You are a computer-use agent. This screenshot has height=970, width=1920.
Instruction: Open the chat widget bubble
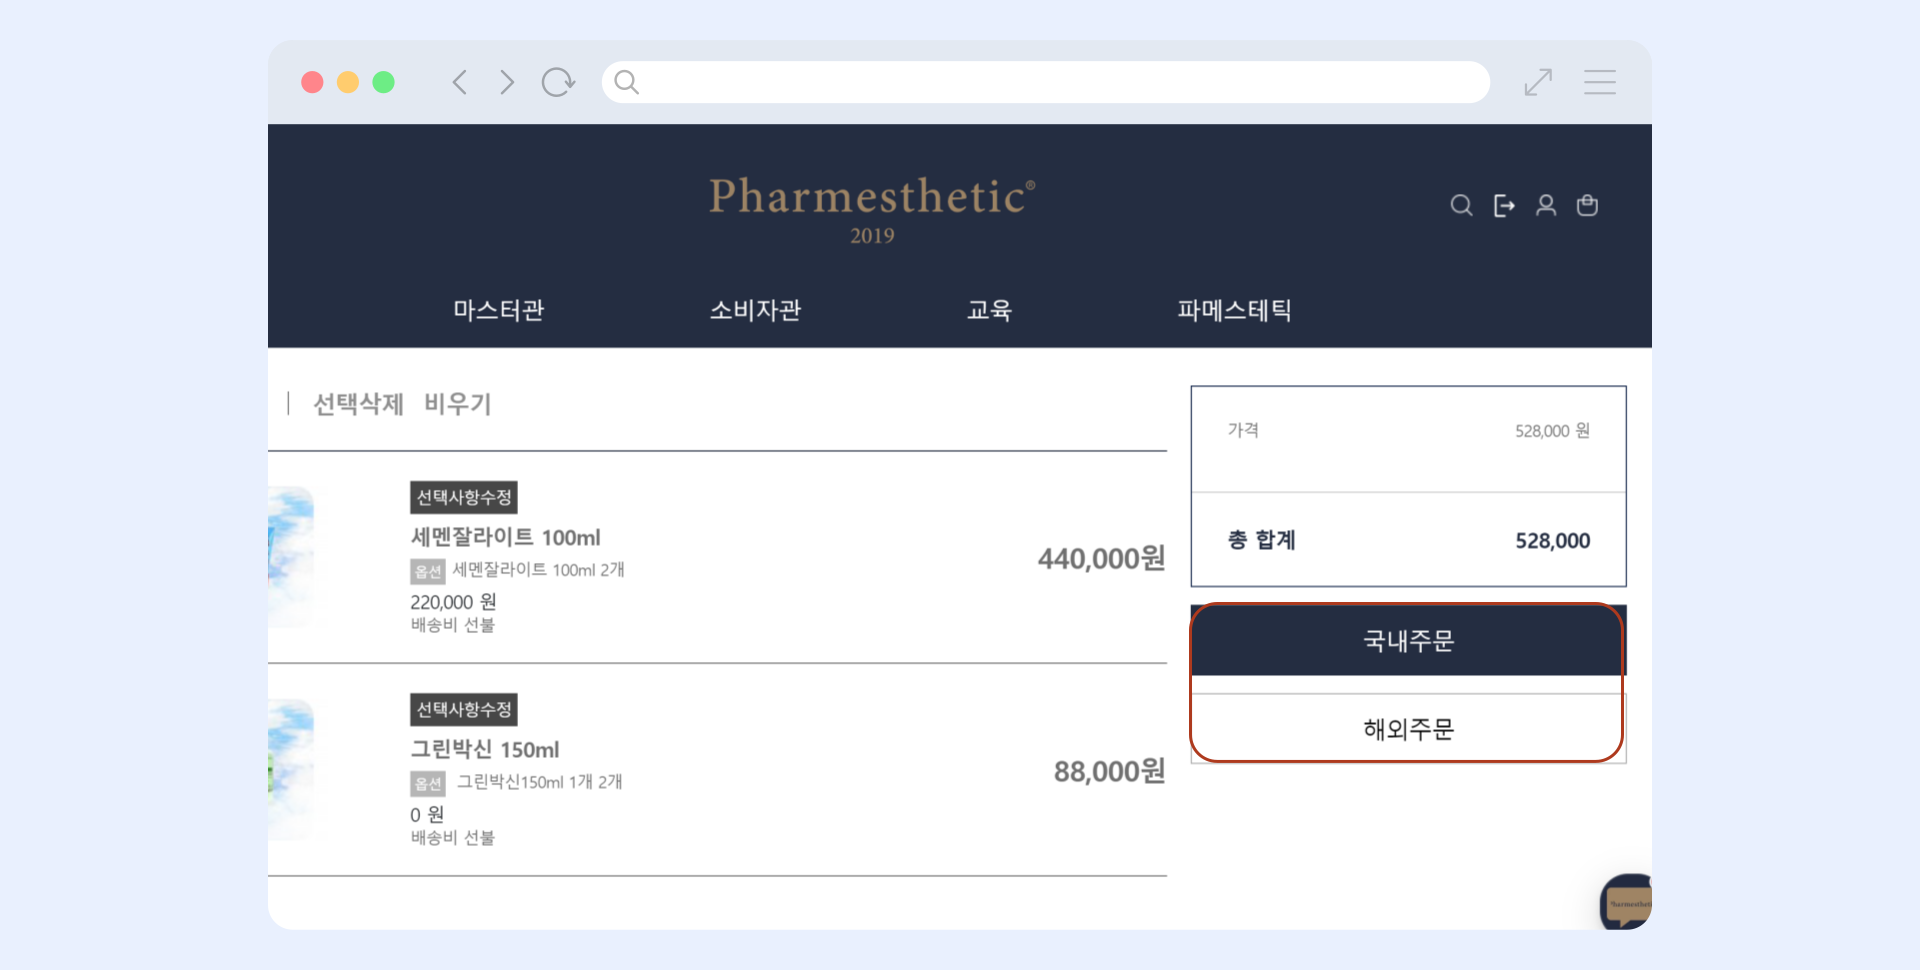[1627, 902]
